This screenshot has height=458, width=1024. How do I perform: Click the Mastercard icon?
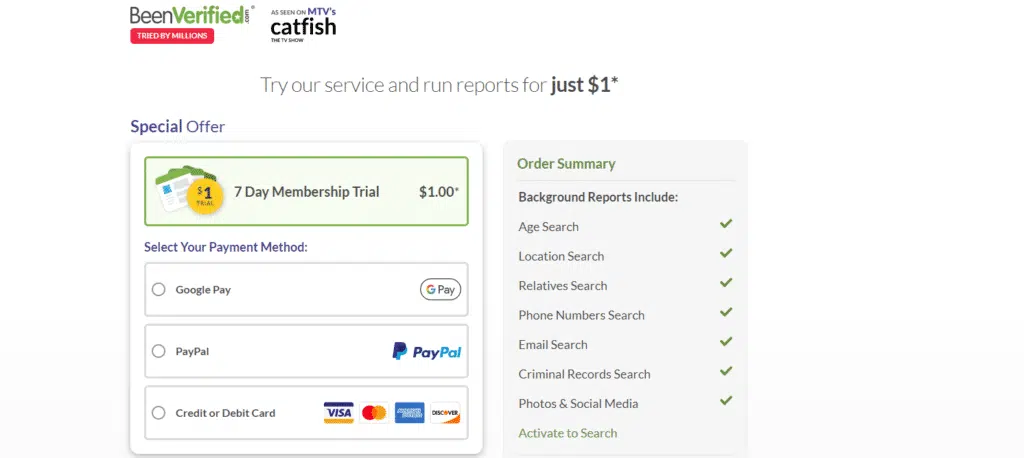[374, 413]
